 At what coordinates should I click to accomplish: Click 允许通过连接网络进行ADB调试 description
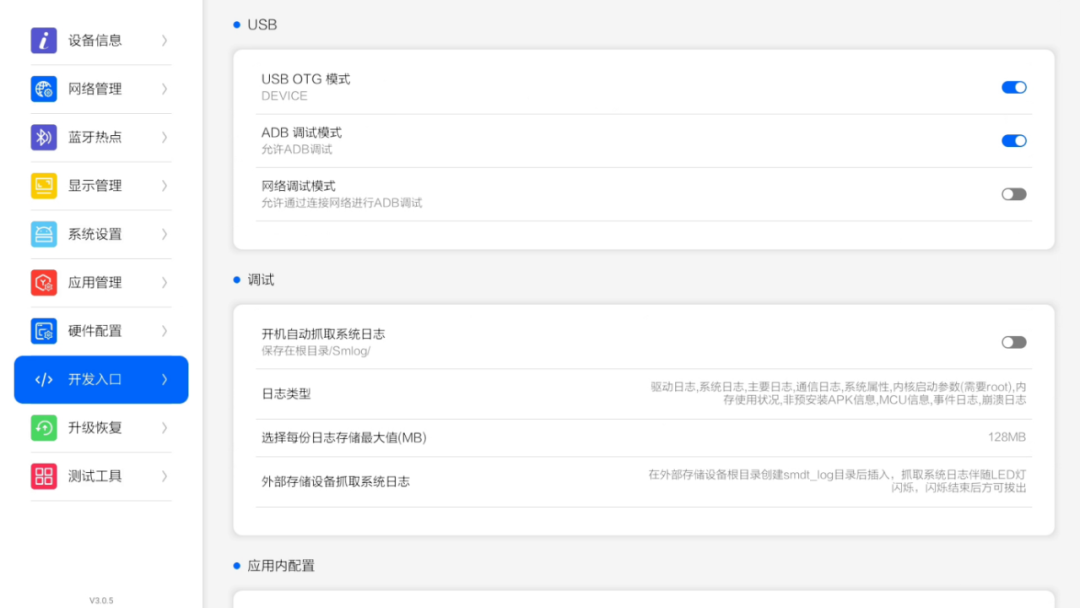coord(342,203)
